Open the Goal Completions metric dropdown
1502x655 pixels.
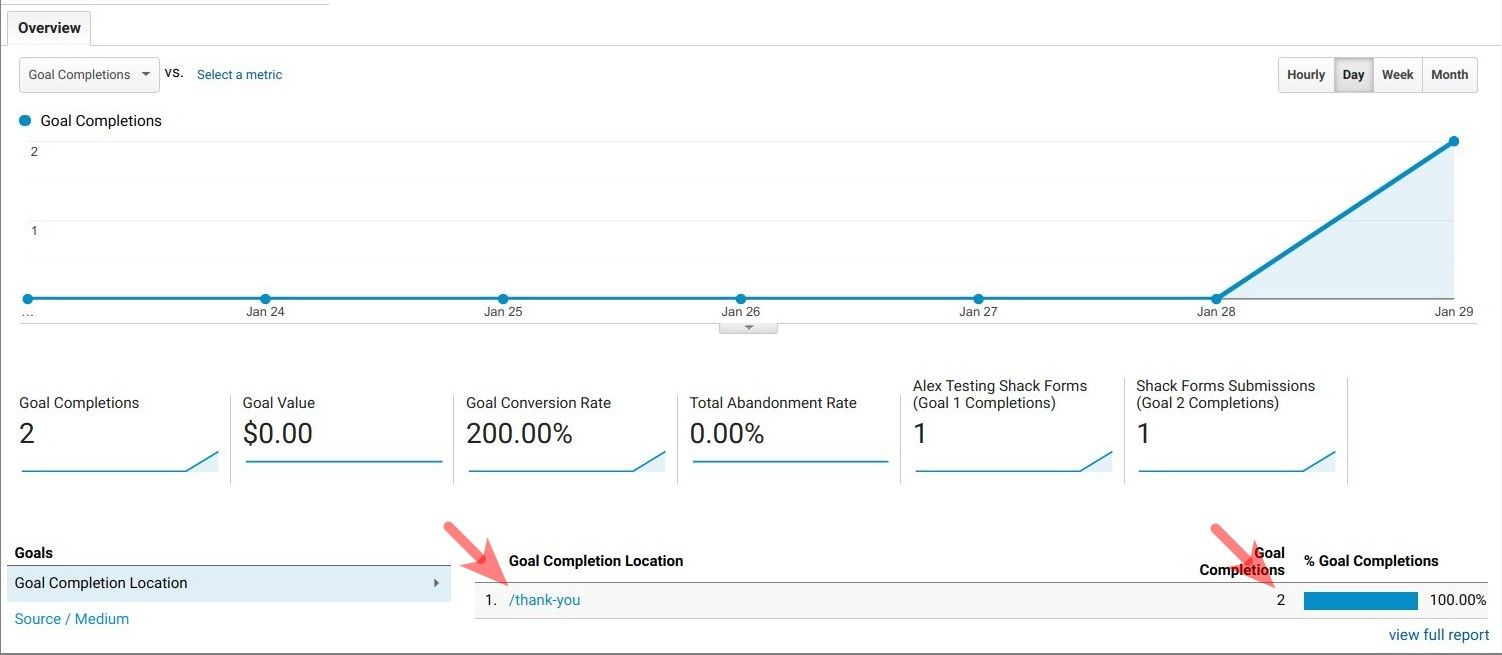coord(89,75)
